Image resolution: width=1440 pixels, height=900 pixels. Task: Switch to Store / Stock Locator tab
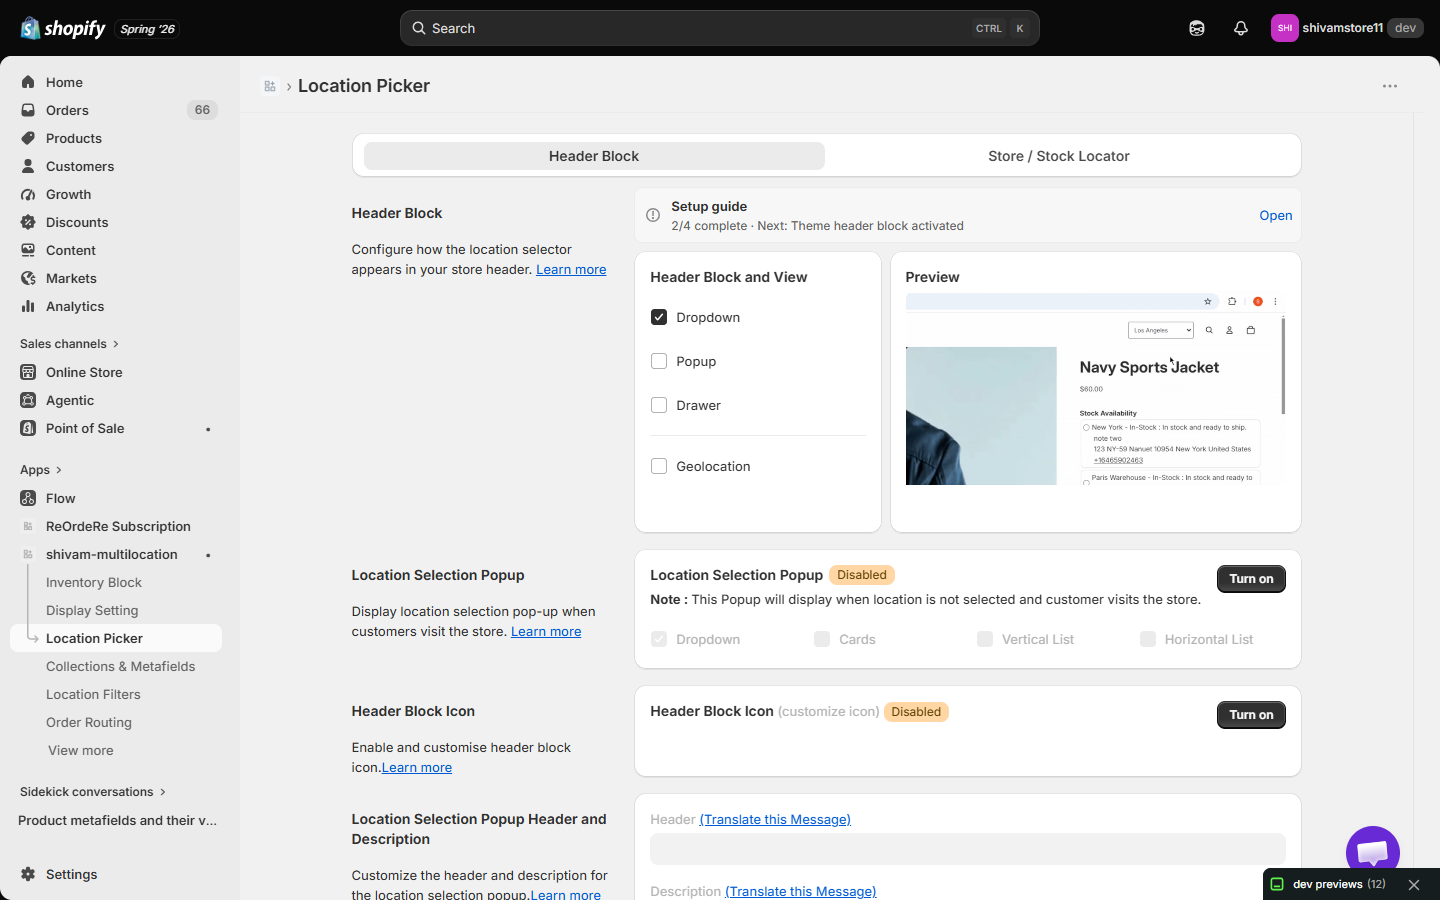pyautogui.click(x=1059, y=156)
